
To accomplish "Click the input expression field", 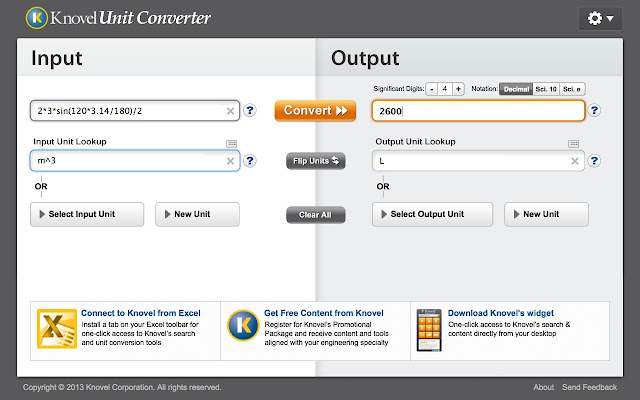I will [135, 111].
